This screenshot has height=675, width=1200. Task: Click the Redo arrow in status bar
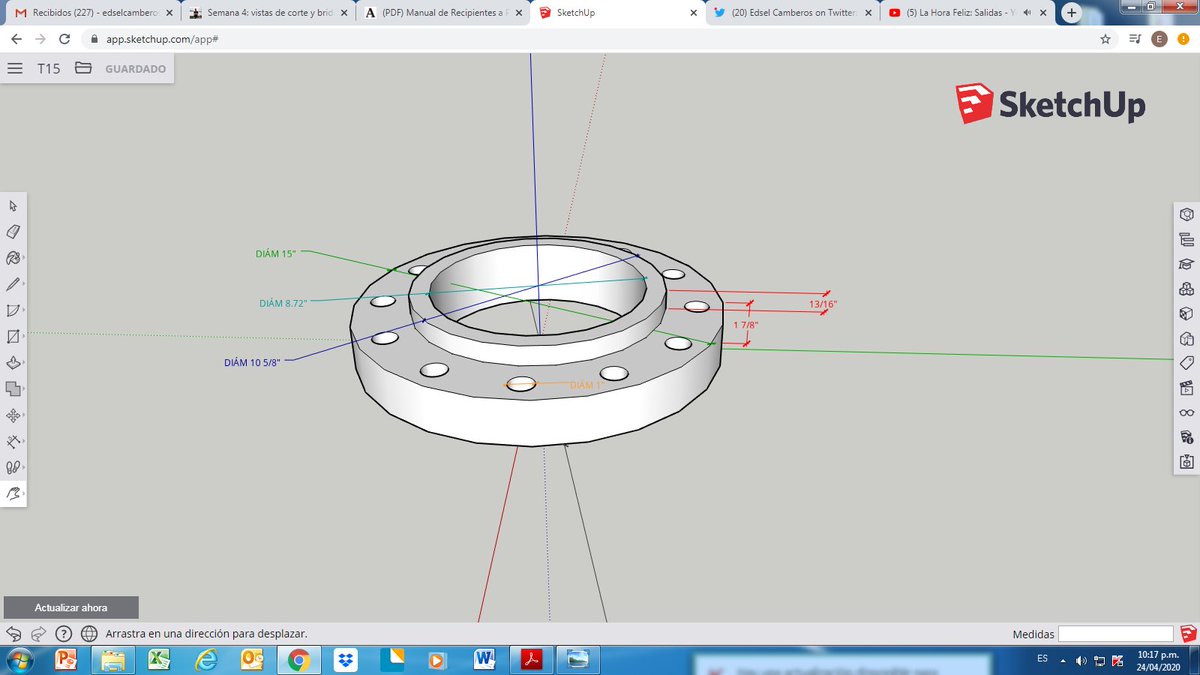coord(38,633)
